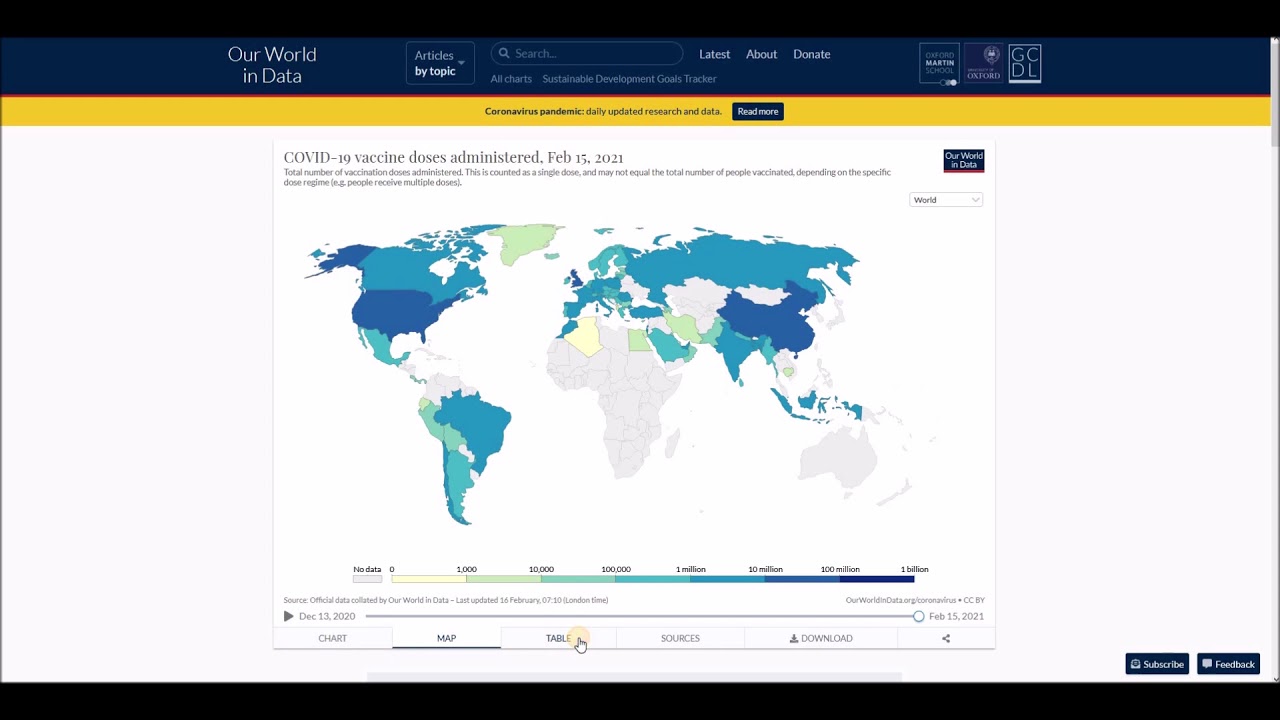The height and width of the screenshot is (720, 1280).
Task: Switch to the Table tab
Action: pyautogui.click(x=558, y=638)
